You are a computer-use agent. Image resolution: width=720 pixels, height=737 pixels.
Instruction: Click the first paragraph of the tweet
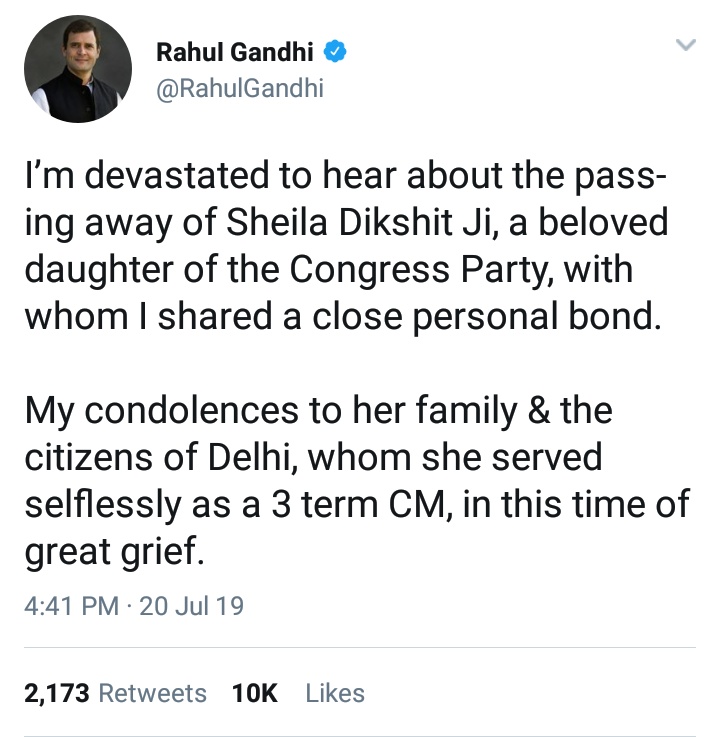pyautogui.click(x=345, y=245)
